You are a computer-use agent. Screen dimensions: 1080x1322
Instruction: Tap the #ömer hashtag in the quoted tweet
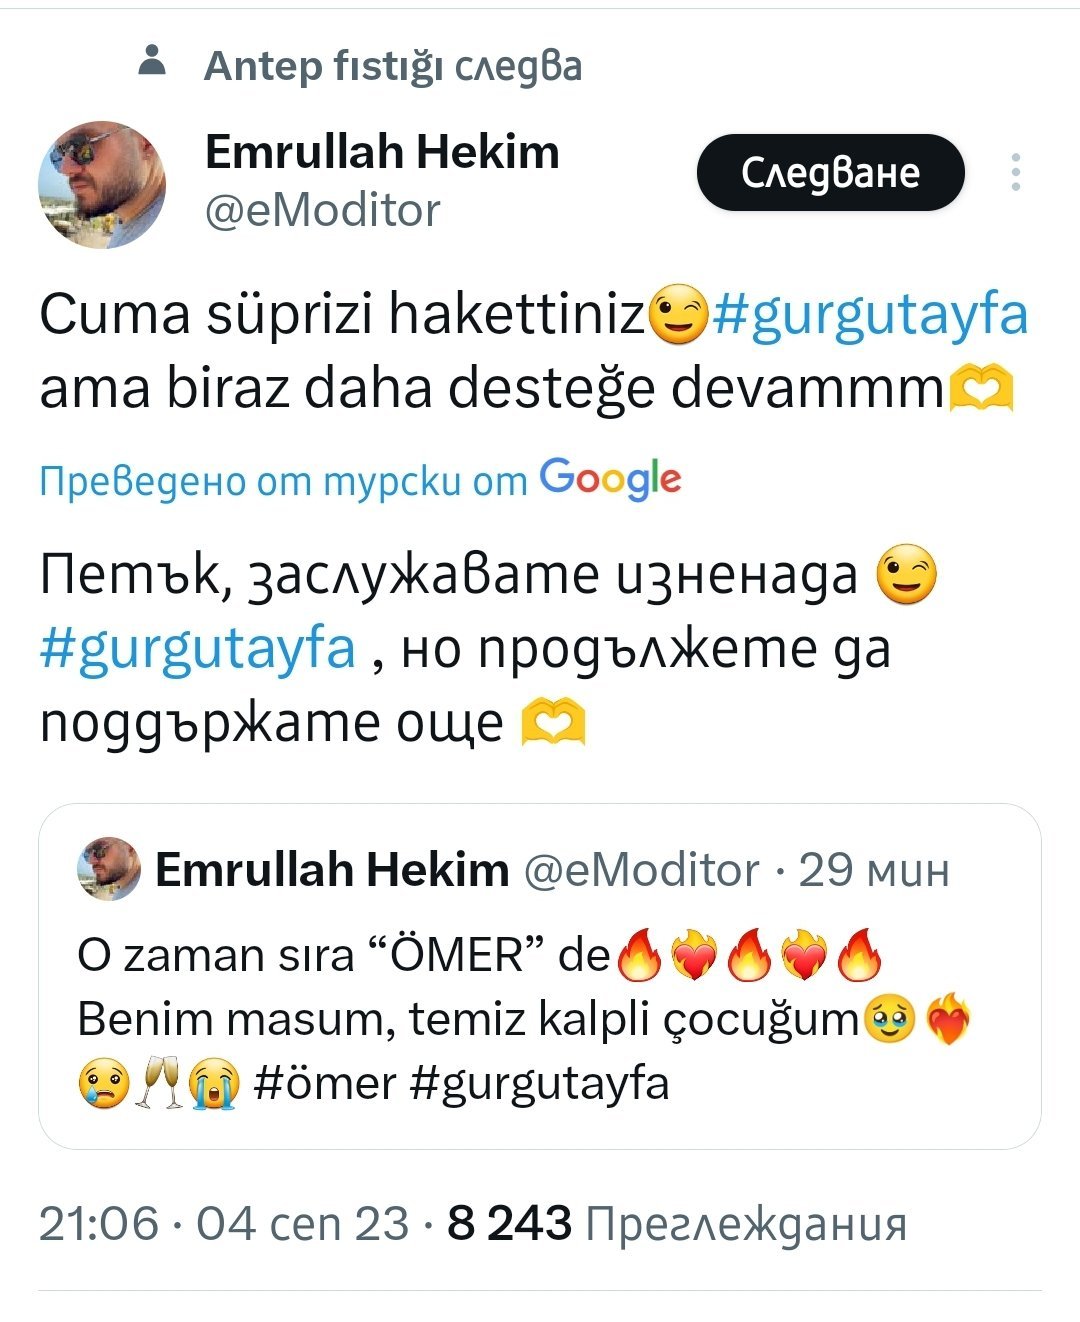[x=326, y=1083]
